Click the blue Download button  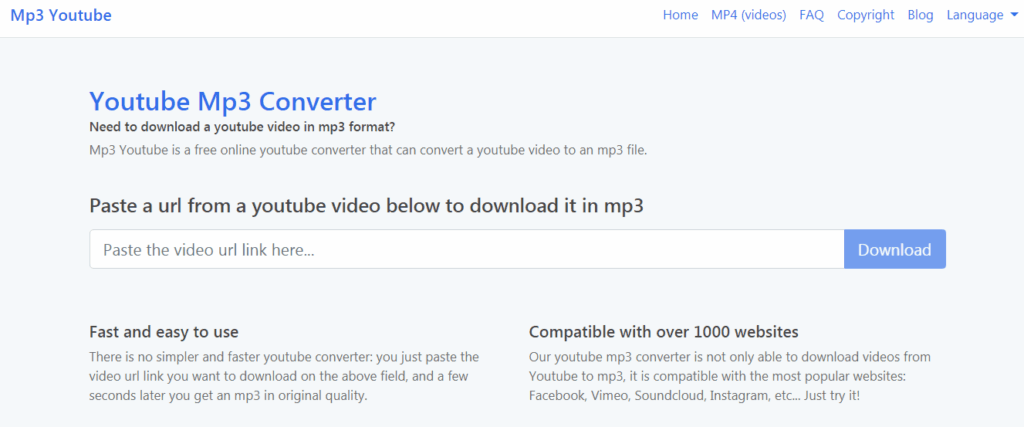[895, 249]
